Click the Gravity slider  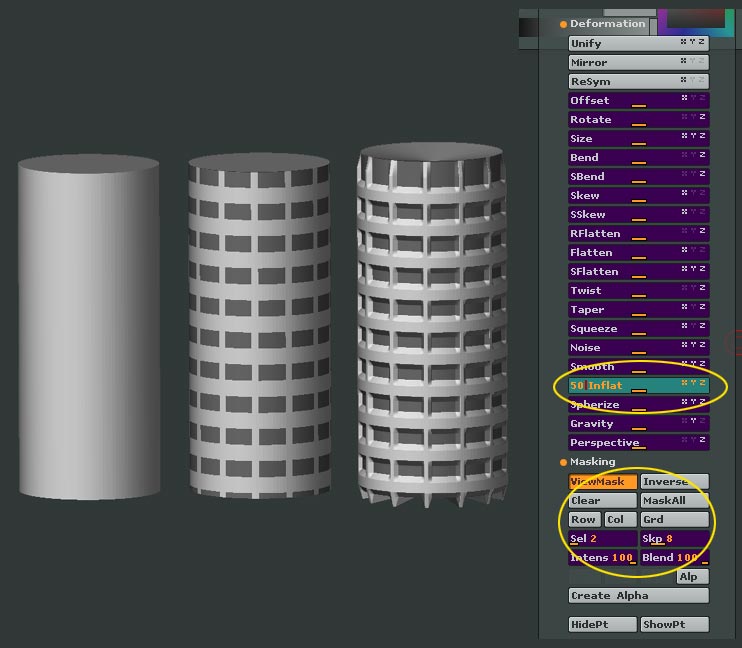tap(638, 423)
